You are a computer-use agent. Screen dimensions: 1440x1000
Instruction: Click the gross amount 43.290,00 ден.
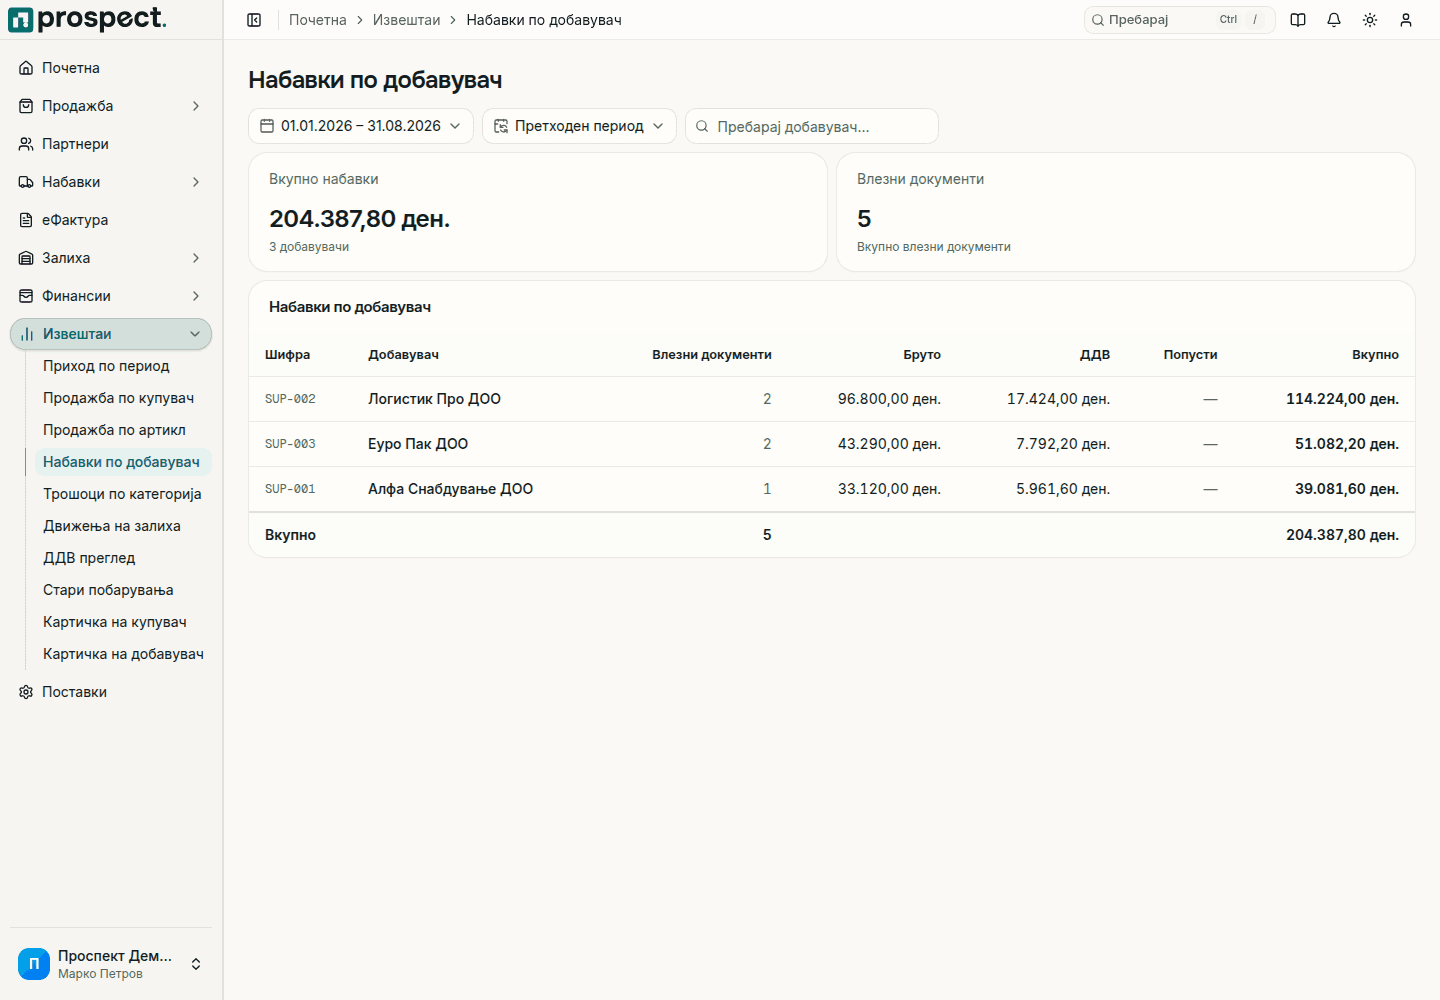pyautogui.click(x=889, y=444)
